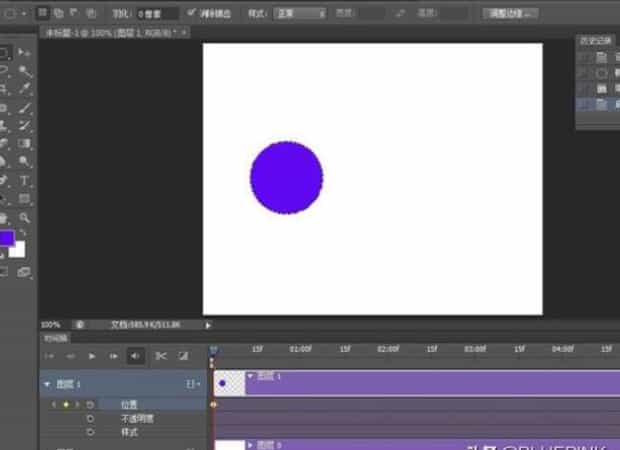Mute audio playback with the speaker icon
The height and width of the screenshot is (450, 620).
click(x=136, y=355)
